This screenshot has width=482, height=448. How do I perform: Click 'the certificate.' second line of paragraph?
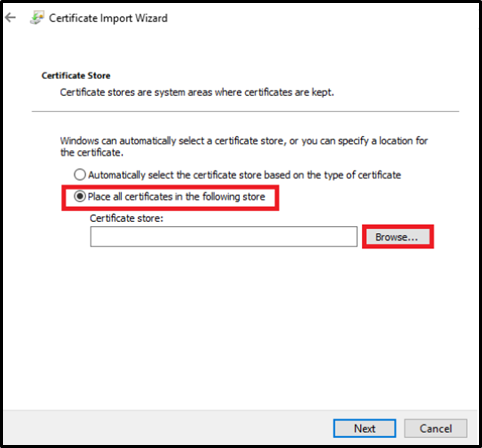click(x=92, y=153)
